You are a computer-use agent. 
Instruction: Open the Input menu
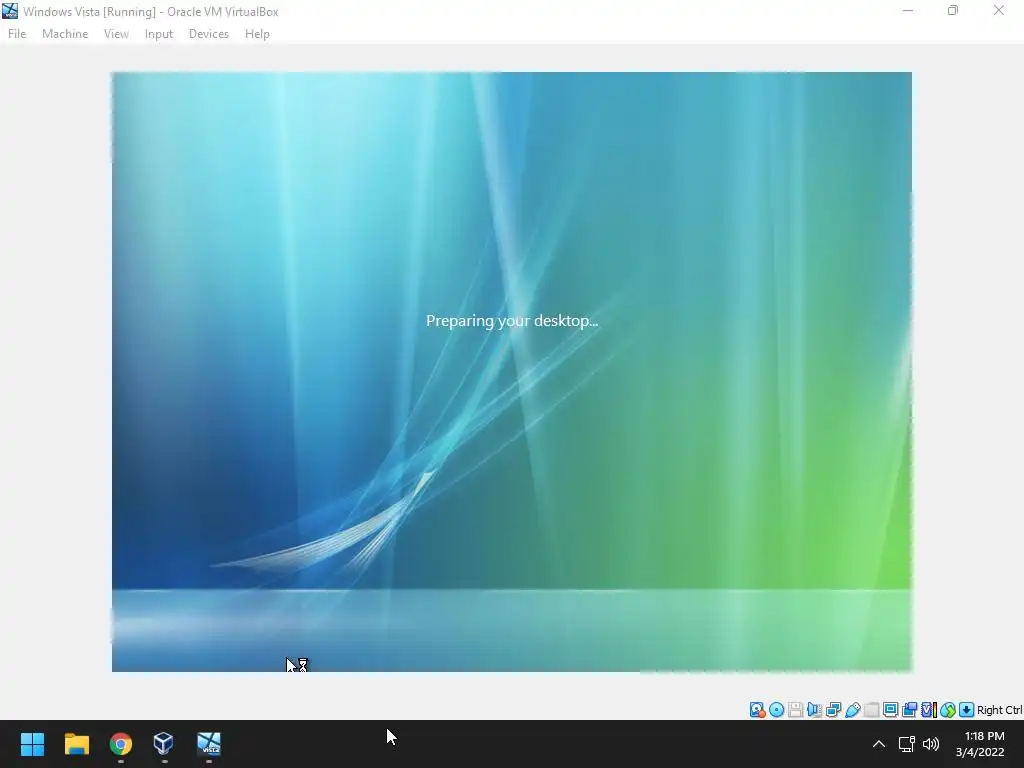159,34
